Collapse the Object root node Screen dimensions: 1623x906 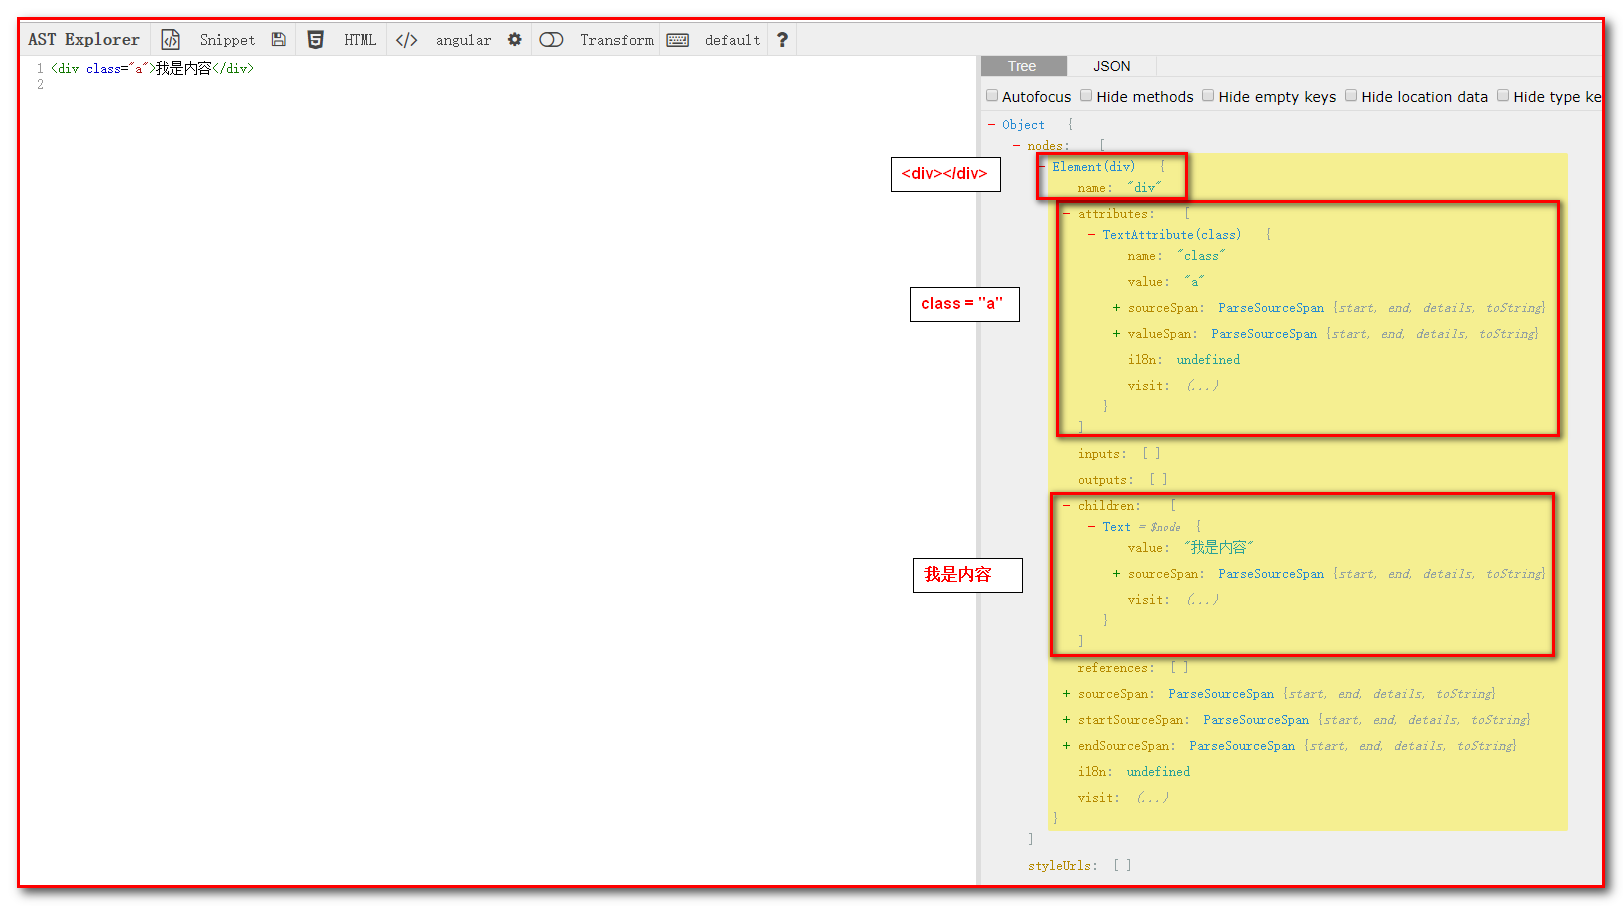click(991, 125)
